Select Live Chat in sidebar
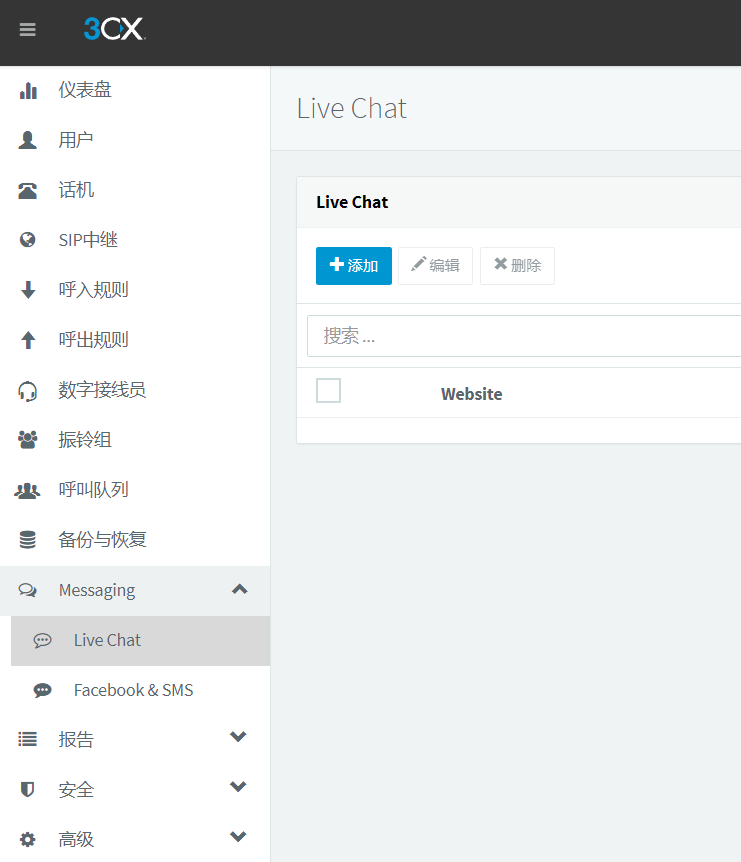This screenshot has width=741, height=862. coord(140,640)
